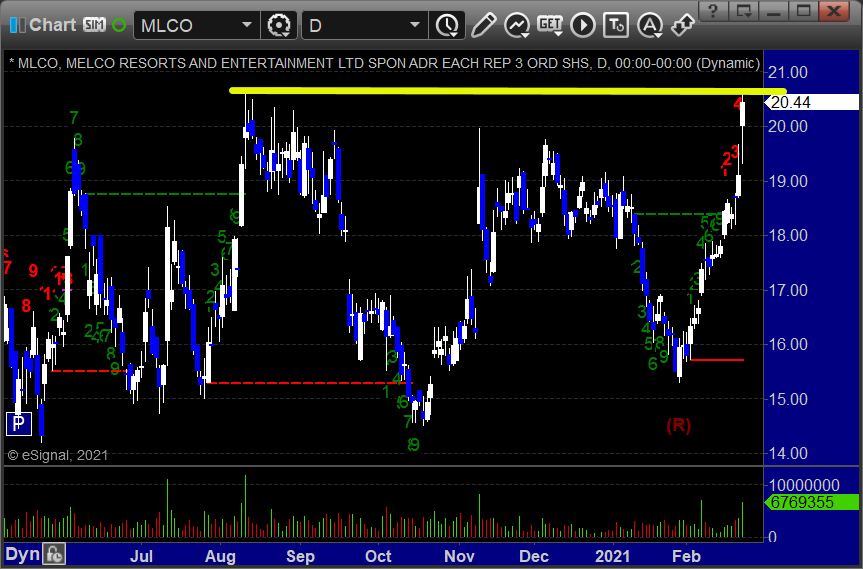Select the yellow horizontal resistance line
The image size is (863, 569).
click(507, 91)
